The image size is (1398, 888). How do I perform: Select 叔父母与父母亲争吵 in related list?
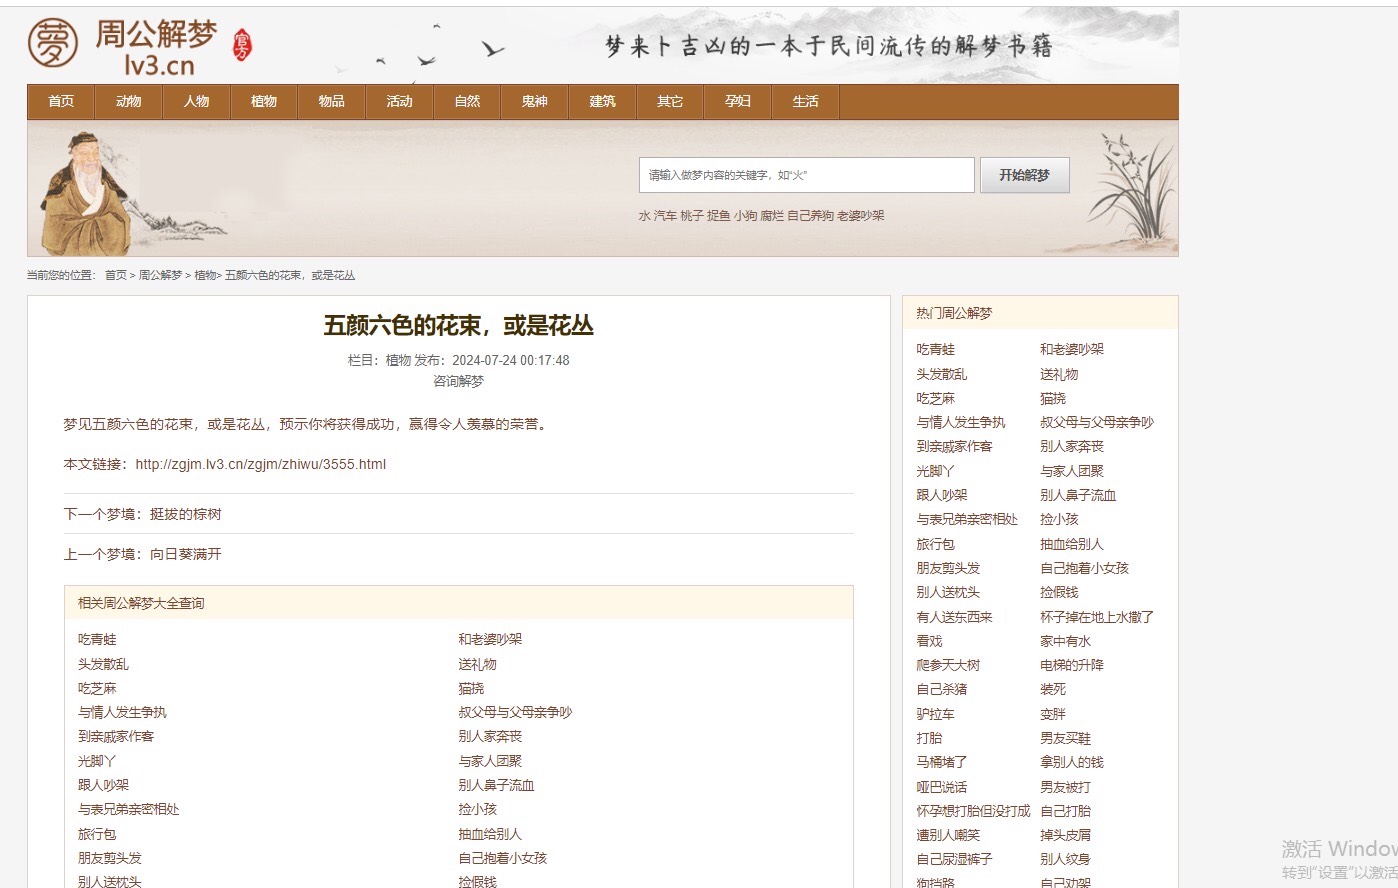[x=515, y=712]
